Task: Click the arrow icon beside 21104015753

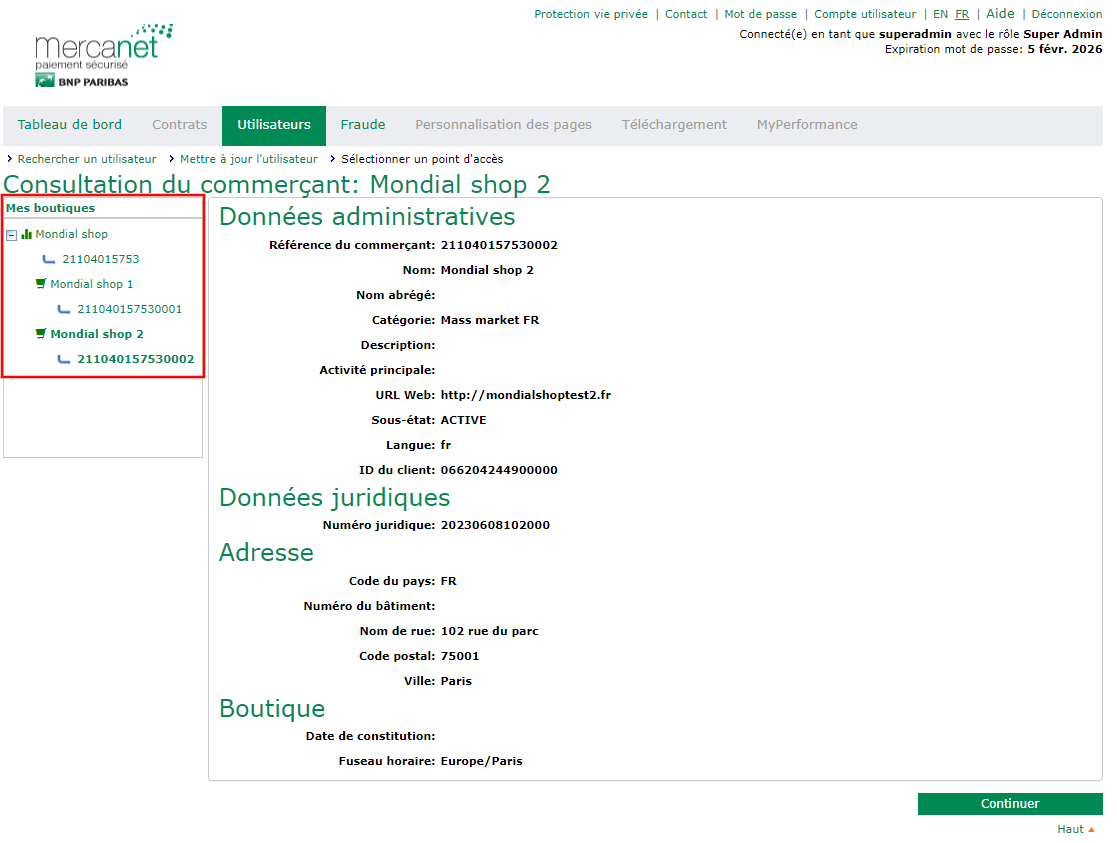Action: pos(49,259)
